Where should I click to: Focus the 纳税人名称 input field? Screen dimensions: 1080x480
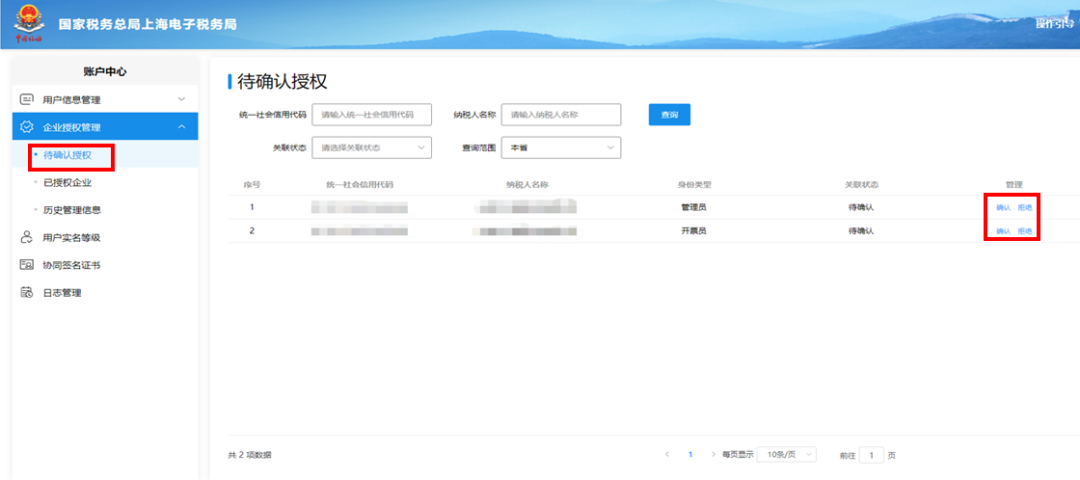click(561, 115)
